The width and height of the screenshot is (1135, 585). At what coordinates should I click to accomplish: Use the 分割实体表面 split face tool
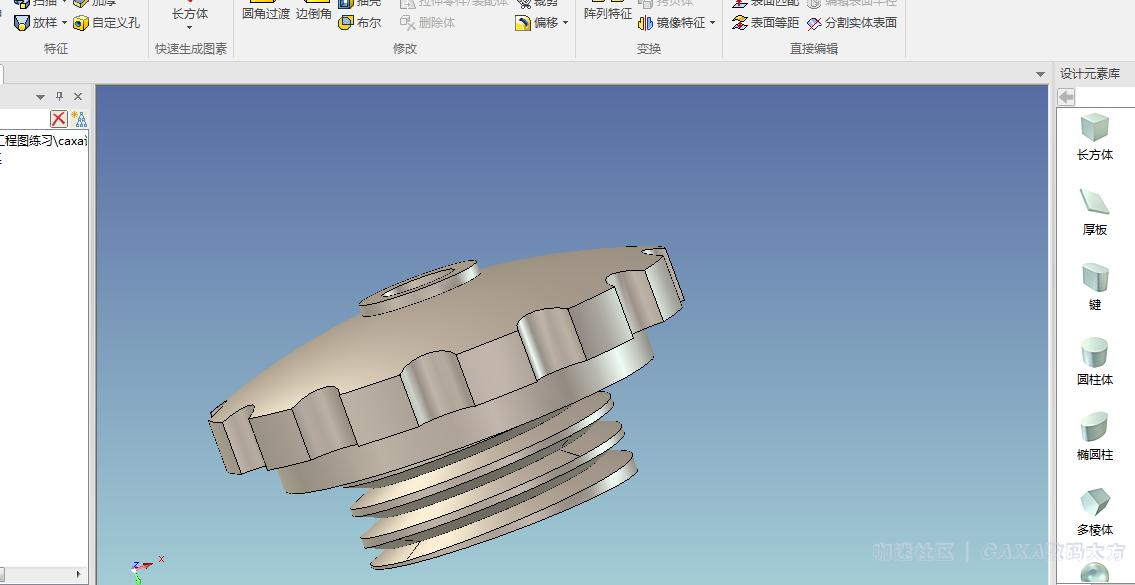point(852,22)
